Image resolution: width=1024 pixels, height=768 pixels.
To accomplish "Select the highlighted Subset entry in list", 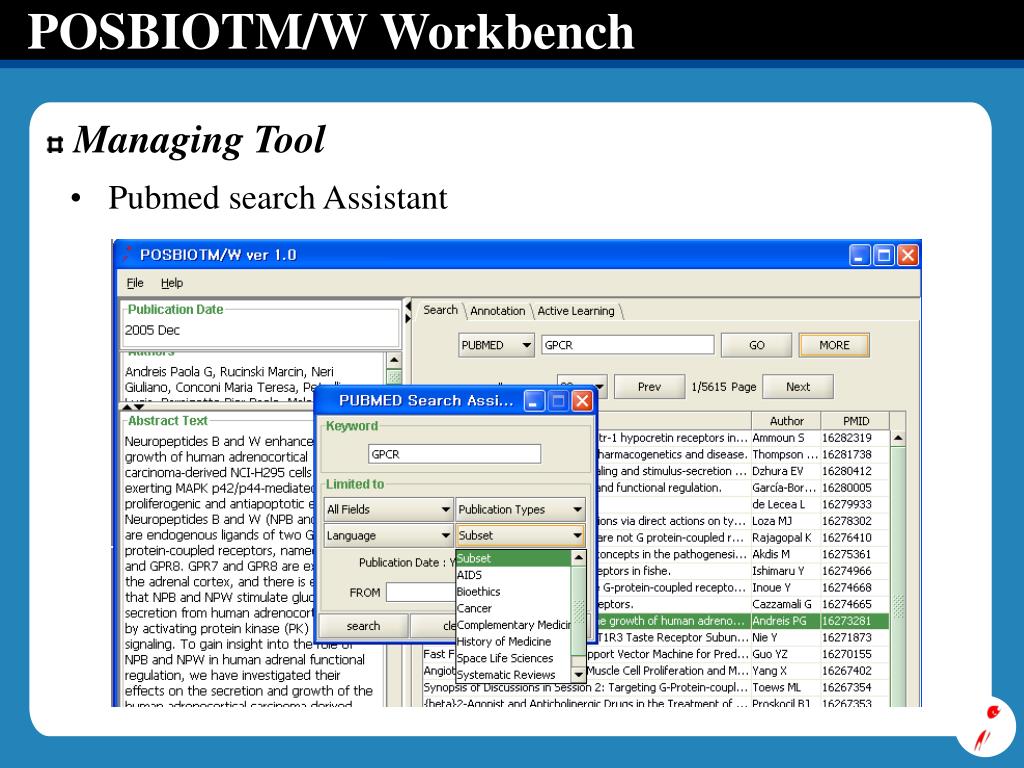I will [x=513, y=558].
